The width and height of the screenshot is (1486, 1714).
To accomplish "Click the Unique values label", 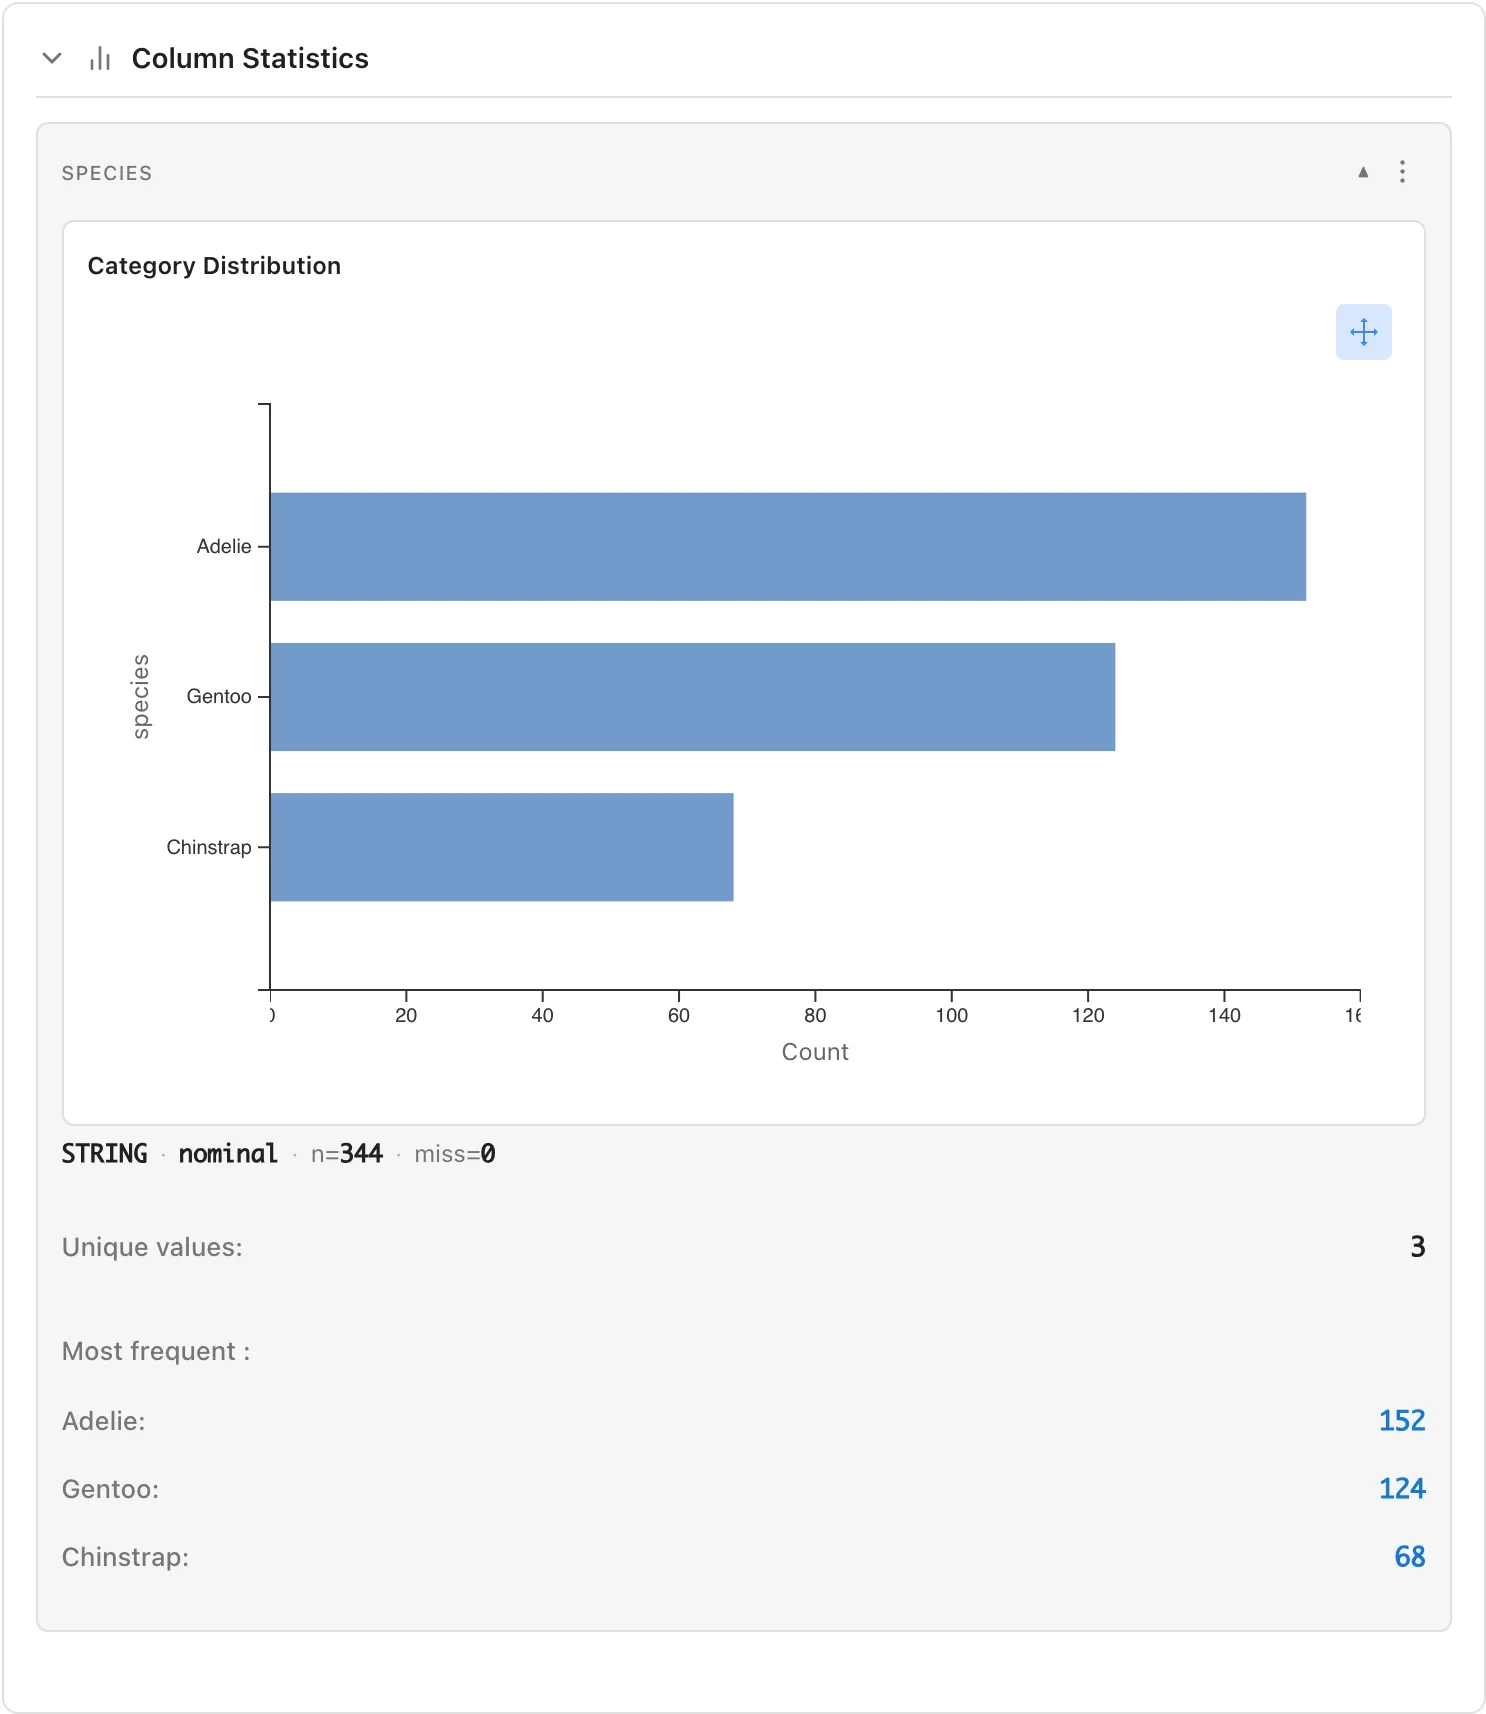I will coord(152,1247).
